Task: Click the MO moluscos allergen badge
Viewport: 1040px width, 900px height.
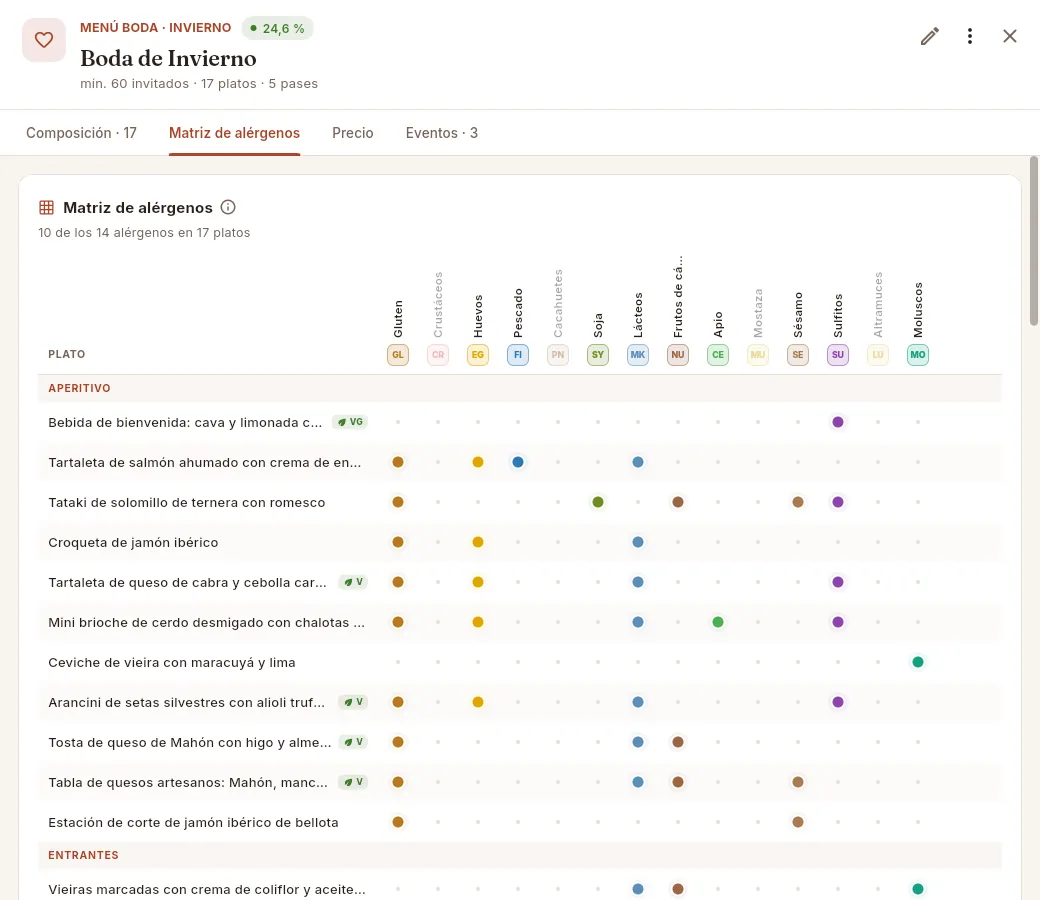Action: [x=918, y=355]
